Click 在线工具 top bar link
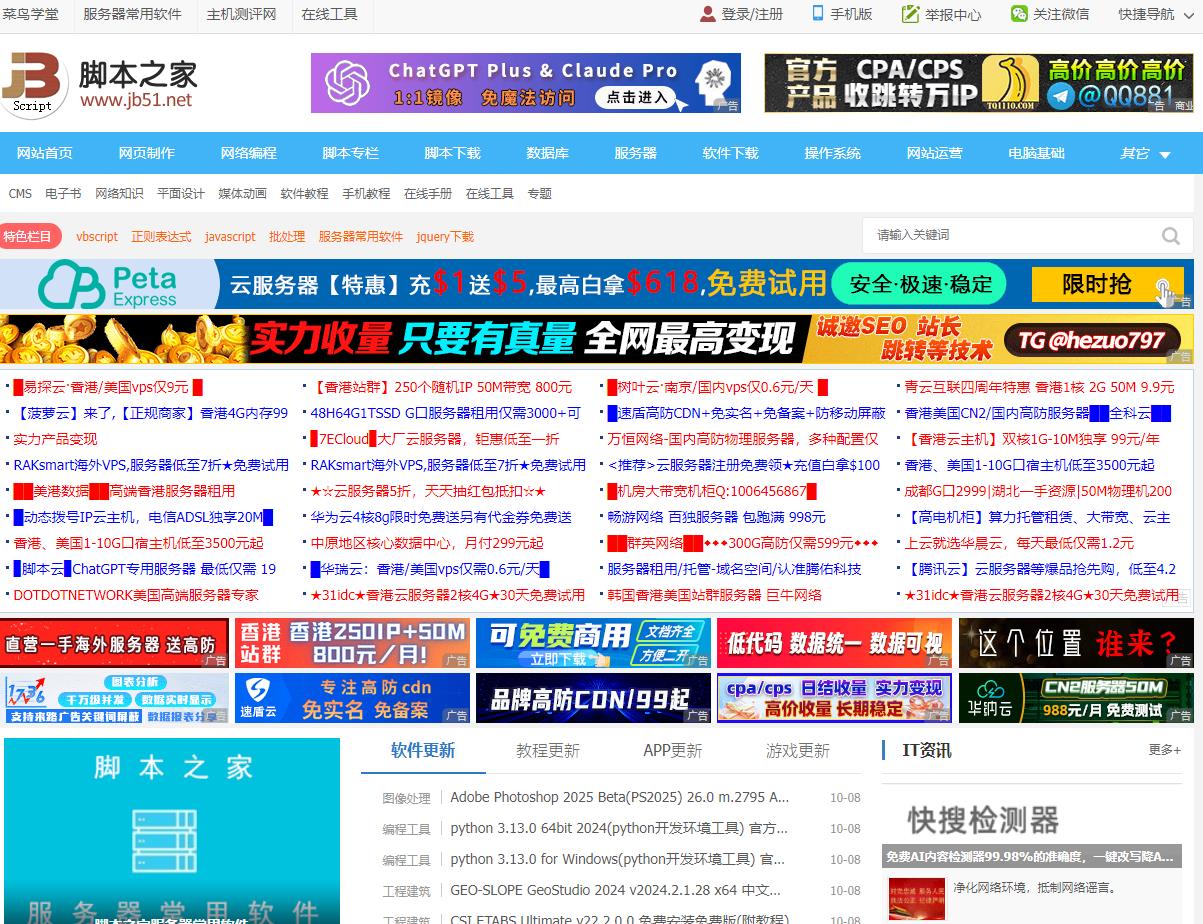 coord(330,14)
